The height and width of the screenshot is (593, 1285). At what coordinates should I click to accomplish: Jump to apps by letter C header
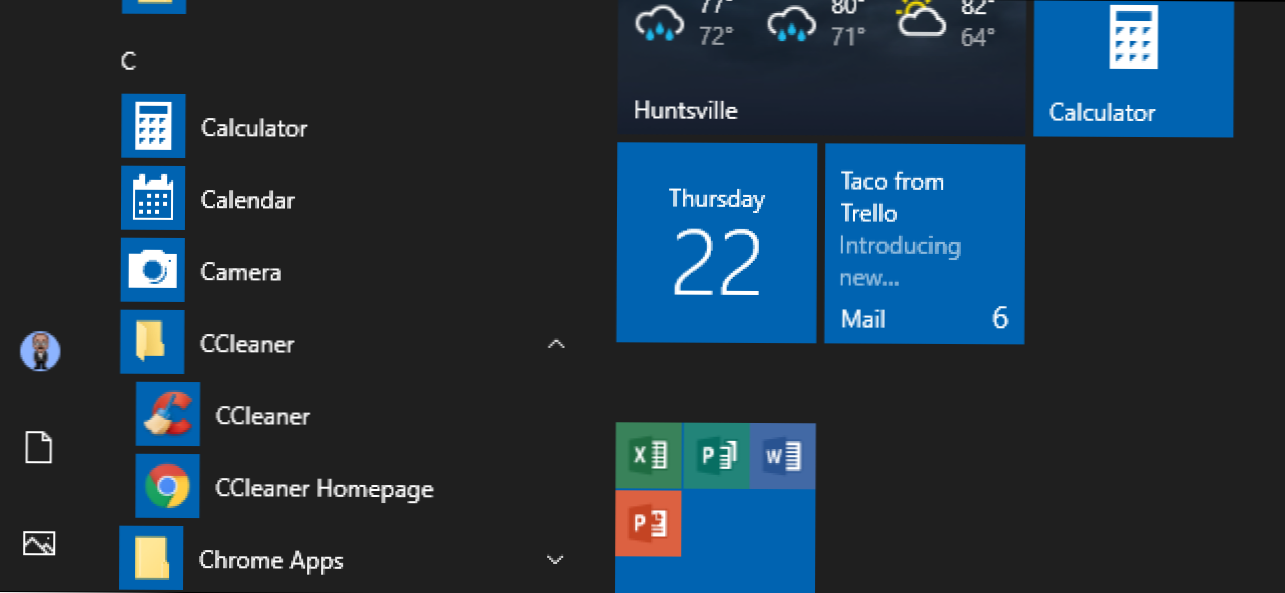tap(128, 62)
